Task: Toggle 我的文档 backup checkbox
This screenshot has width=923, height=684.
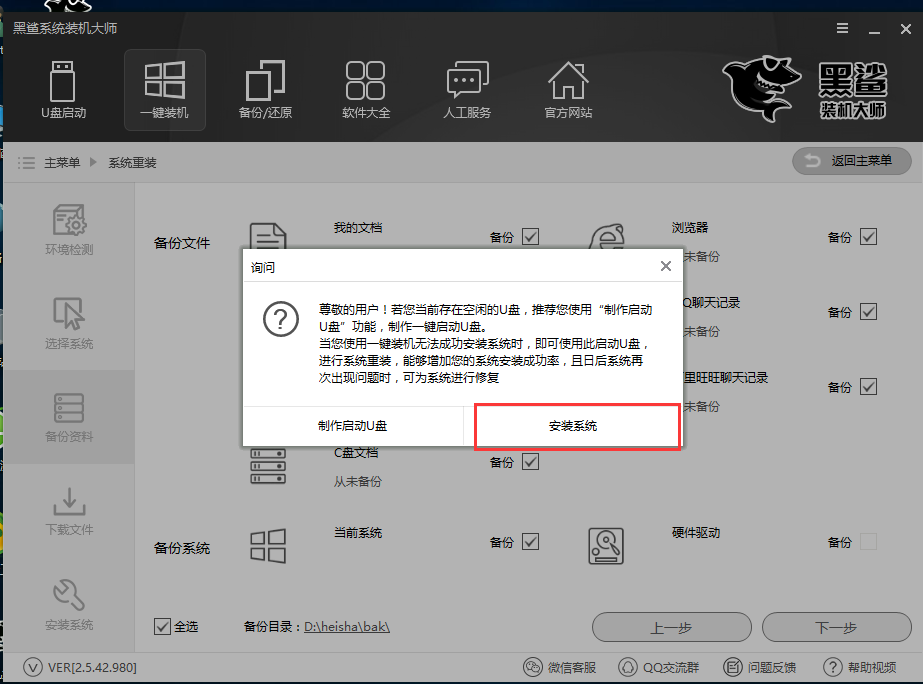Action: coord(530,237)
